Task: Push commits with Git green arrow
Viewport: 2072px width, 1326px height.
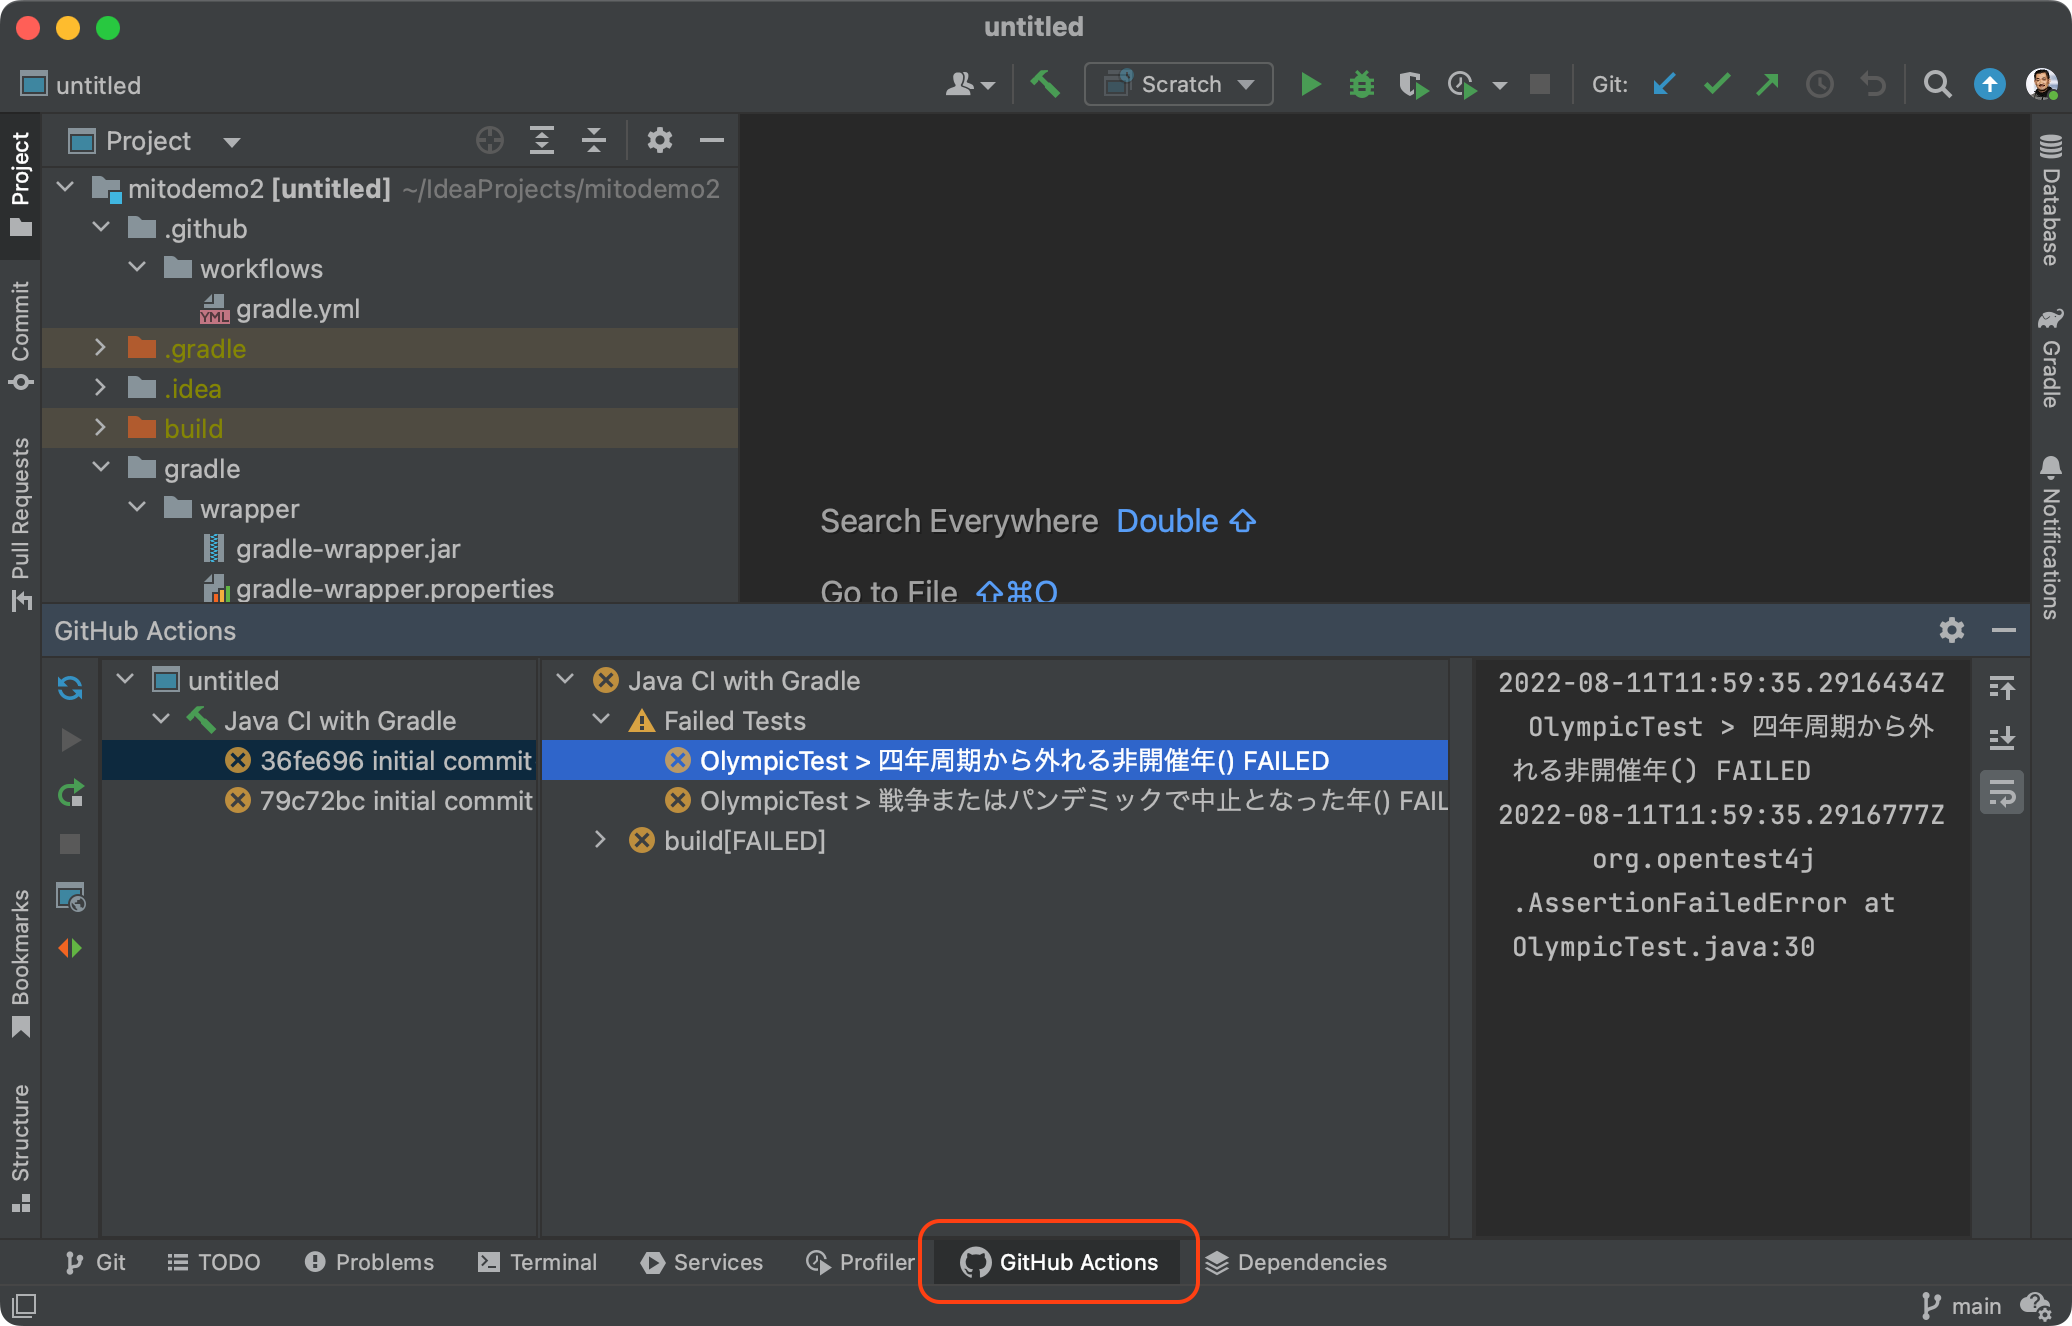Action: [1768, 84]
